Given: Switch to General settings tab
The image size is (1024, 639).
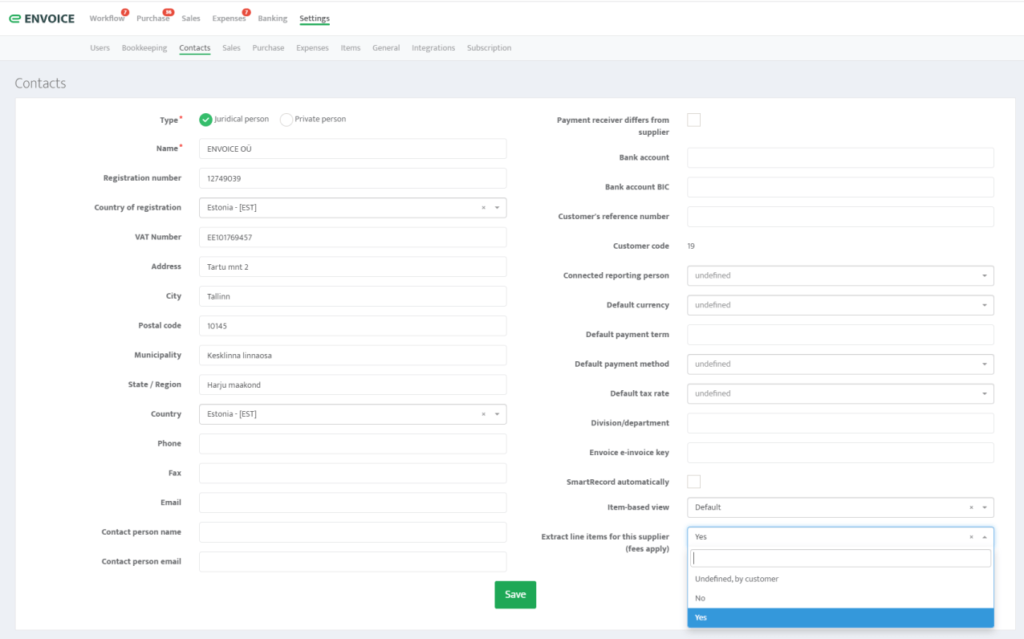Looking at the screenshot, I should pos(386,48).
